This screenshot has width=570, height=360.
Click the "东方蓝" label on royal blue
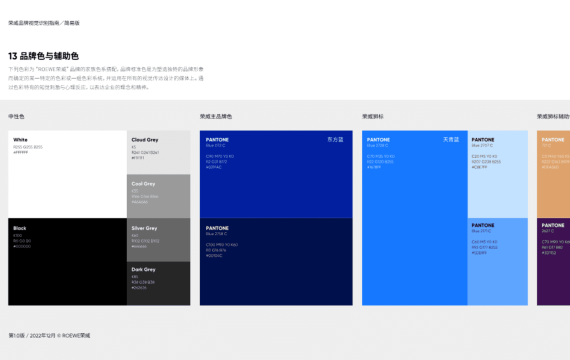pyautogui.click(x=335, y=140)
